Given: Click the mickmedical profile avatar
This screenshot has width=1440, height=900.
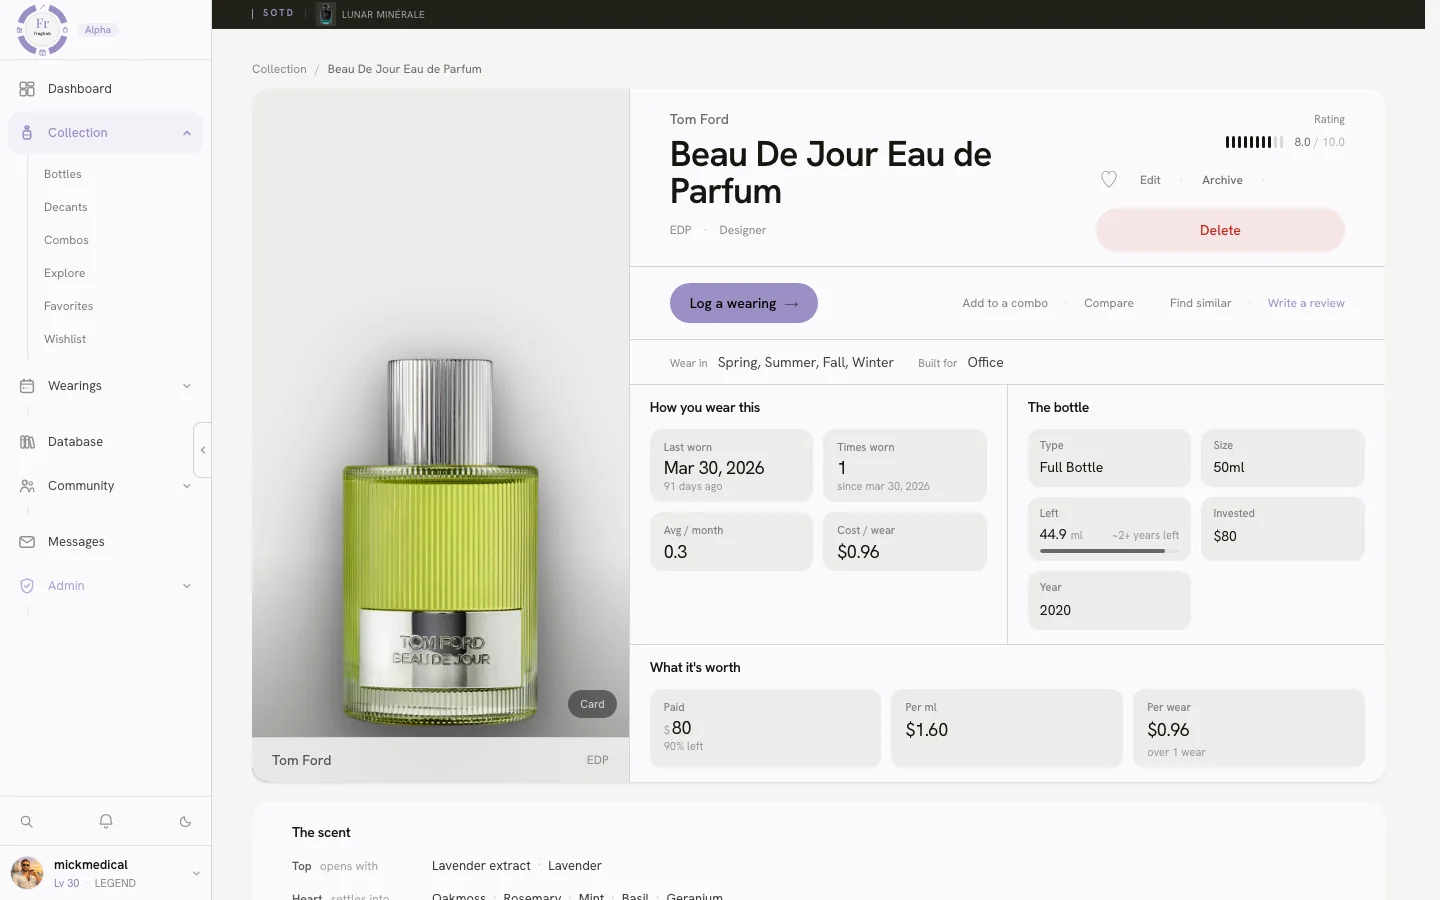Looking at the screenshot, I should [27, 873].
